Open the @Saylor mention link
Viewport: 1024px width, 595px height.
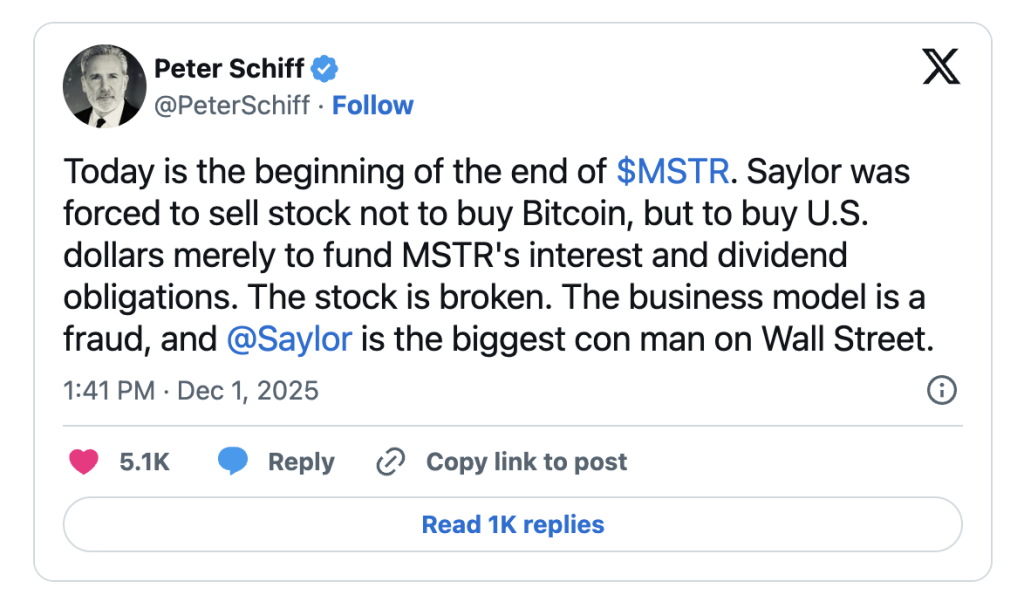pos(289,339)
